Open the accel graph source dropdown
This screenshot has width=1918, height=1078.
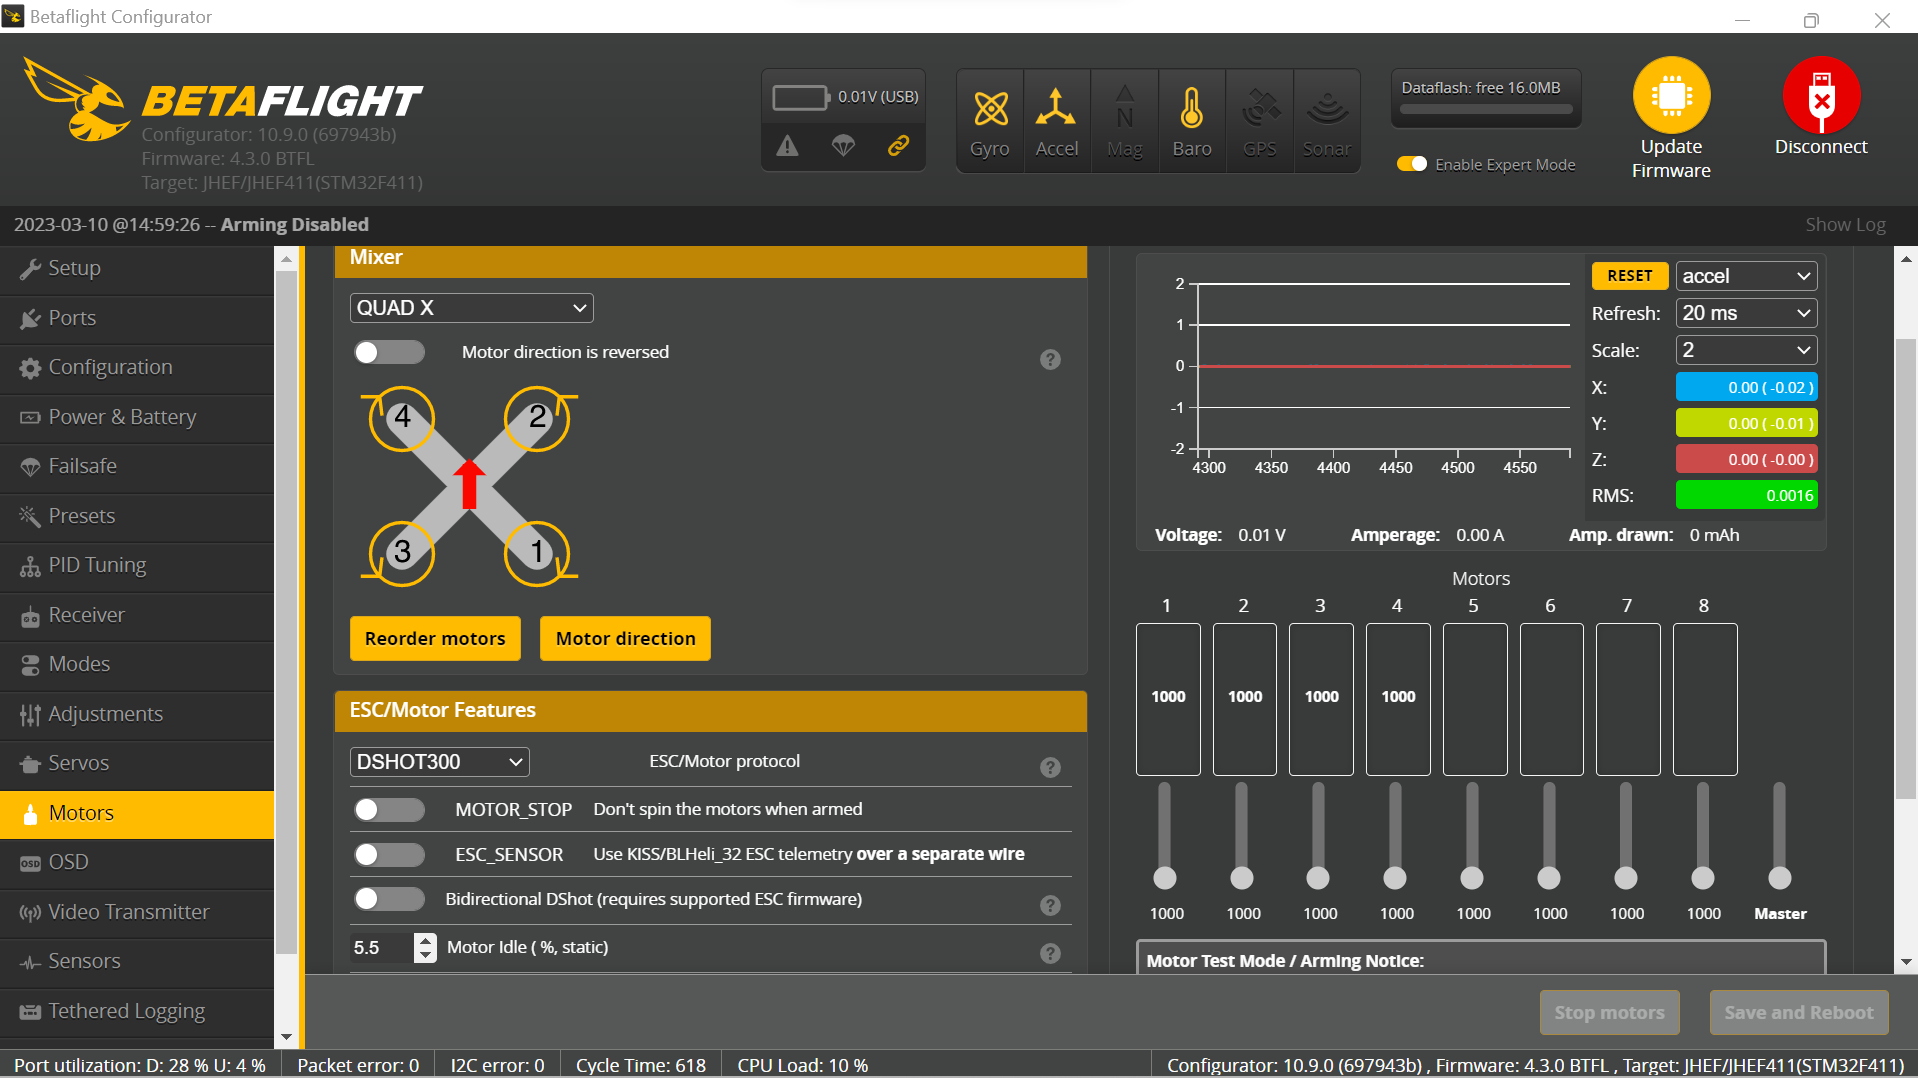pyautogui.click(x=1746, y=276)
